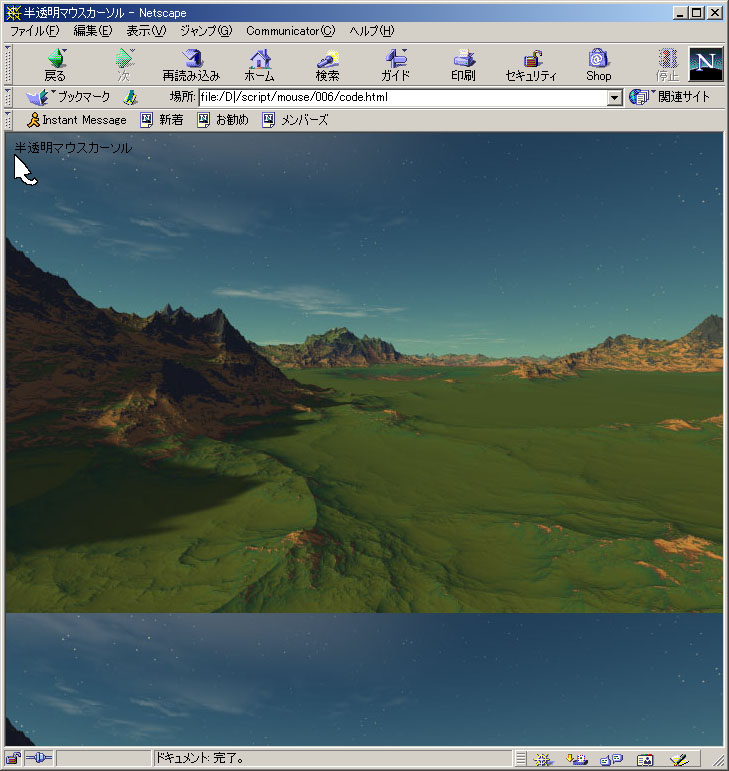Open Security (セキュリティ) icon
The width and height of the screenshot is (729, 771).
tap(531, 65)
